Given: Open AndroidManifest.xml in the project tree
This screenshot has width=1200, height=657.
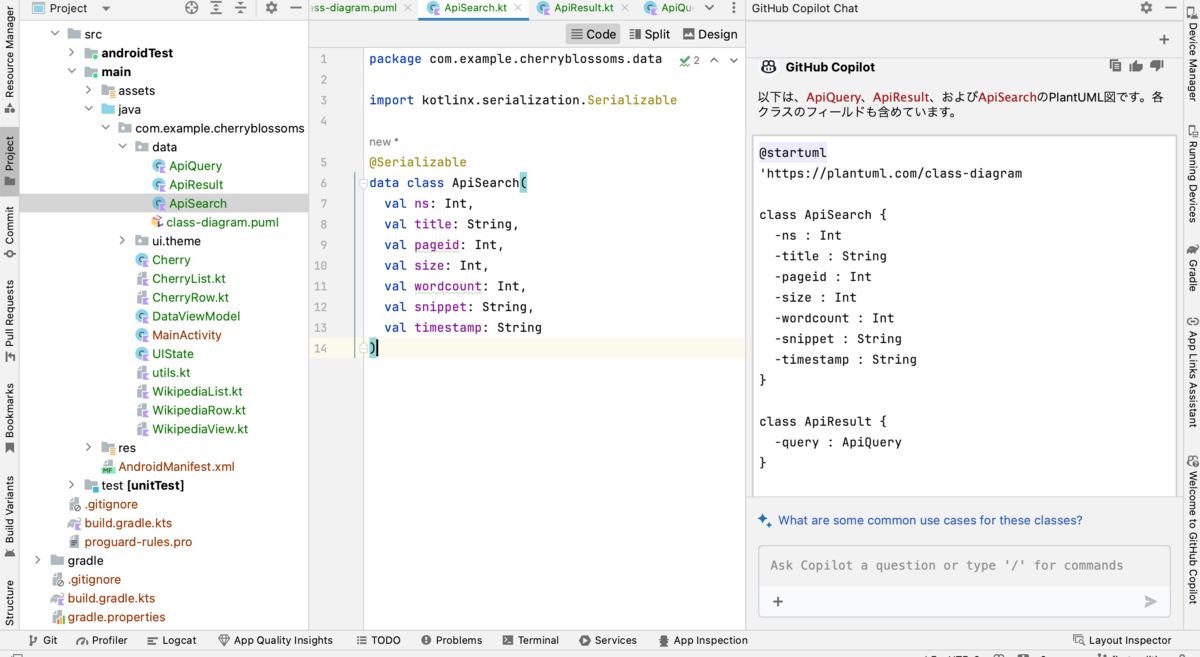Looking at the screenshot, I should pyautogui.click(x=176, y=467).
